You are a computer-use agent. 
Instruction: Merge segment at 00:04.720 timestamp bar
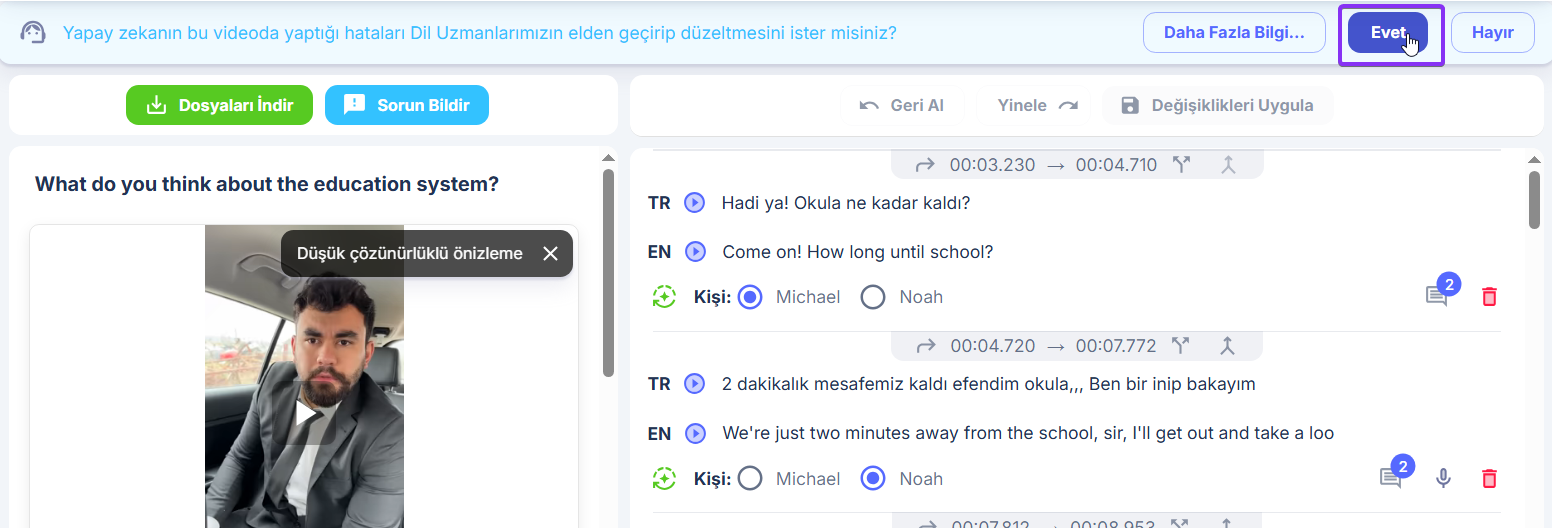[1228, 346]
